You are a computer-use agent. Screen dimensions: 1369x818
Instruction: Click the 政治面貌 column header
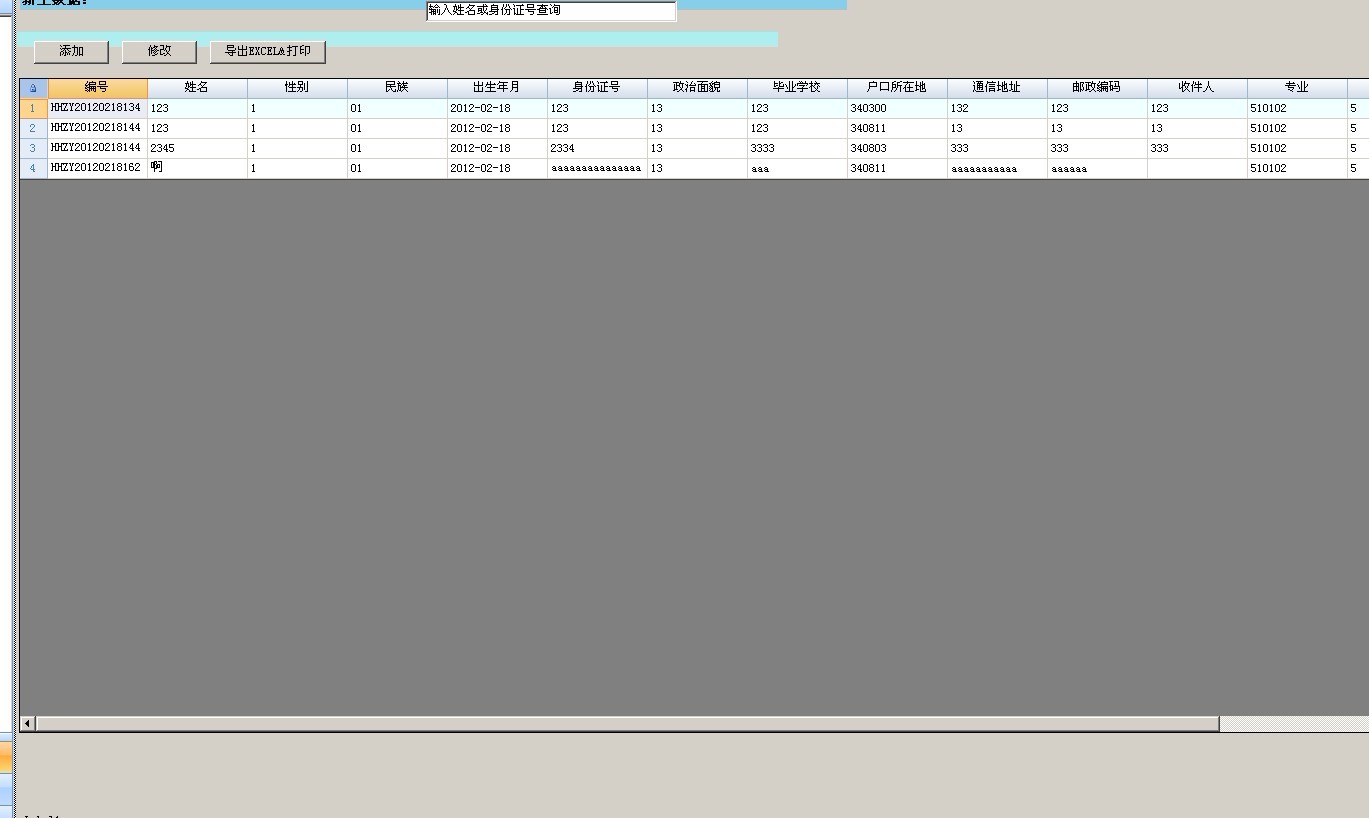(697, 88)
